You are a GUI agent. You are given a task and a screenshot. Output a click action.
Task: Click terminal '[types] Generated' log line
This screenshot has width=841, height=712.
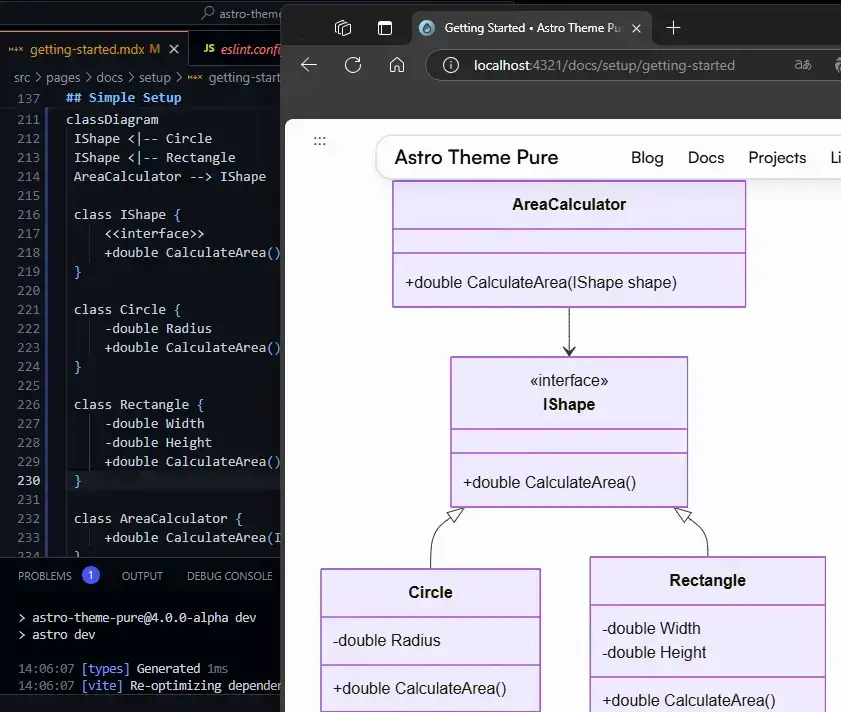pos(123,669)
